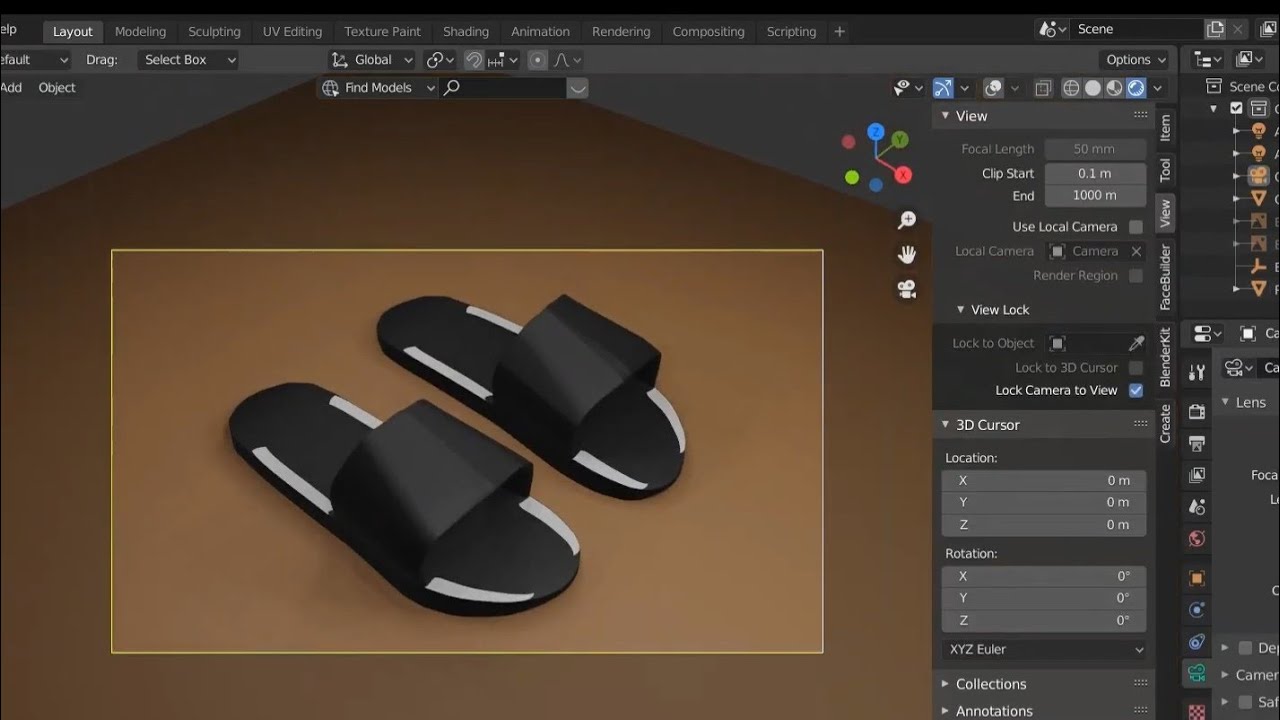
Task: Enable Use Local Camera checkbox
Action: (1136, 227)
